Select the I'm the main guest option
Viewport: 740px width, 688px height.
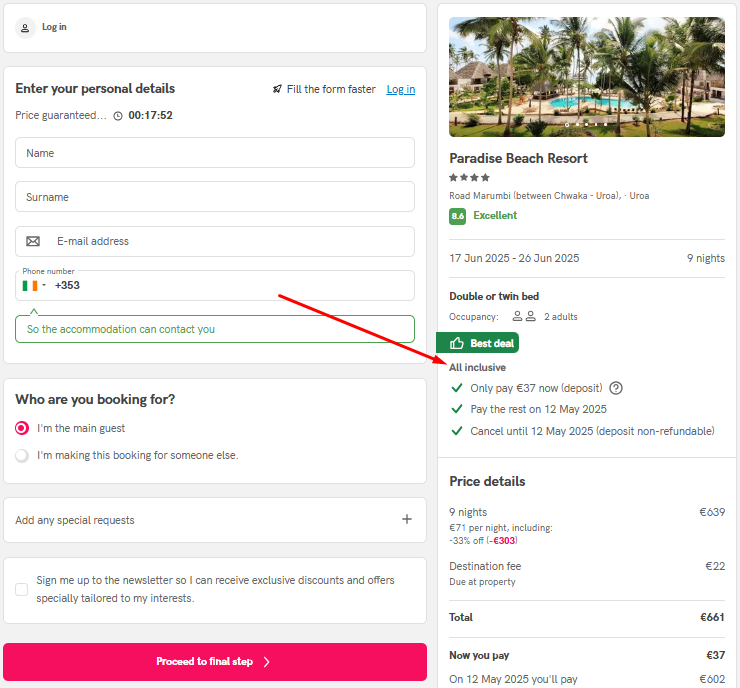[x=22, y=428]
